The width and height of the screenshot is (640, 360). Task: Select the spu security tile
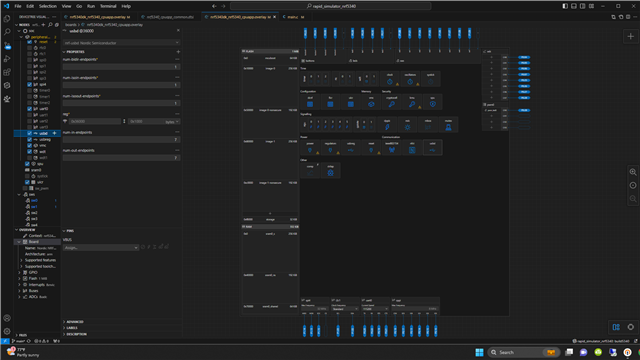coord(432,102)
